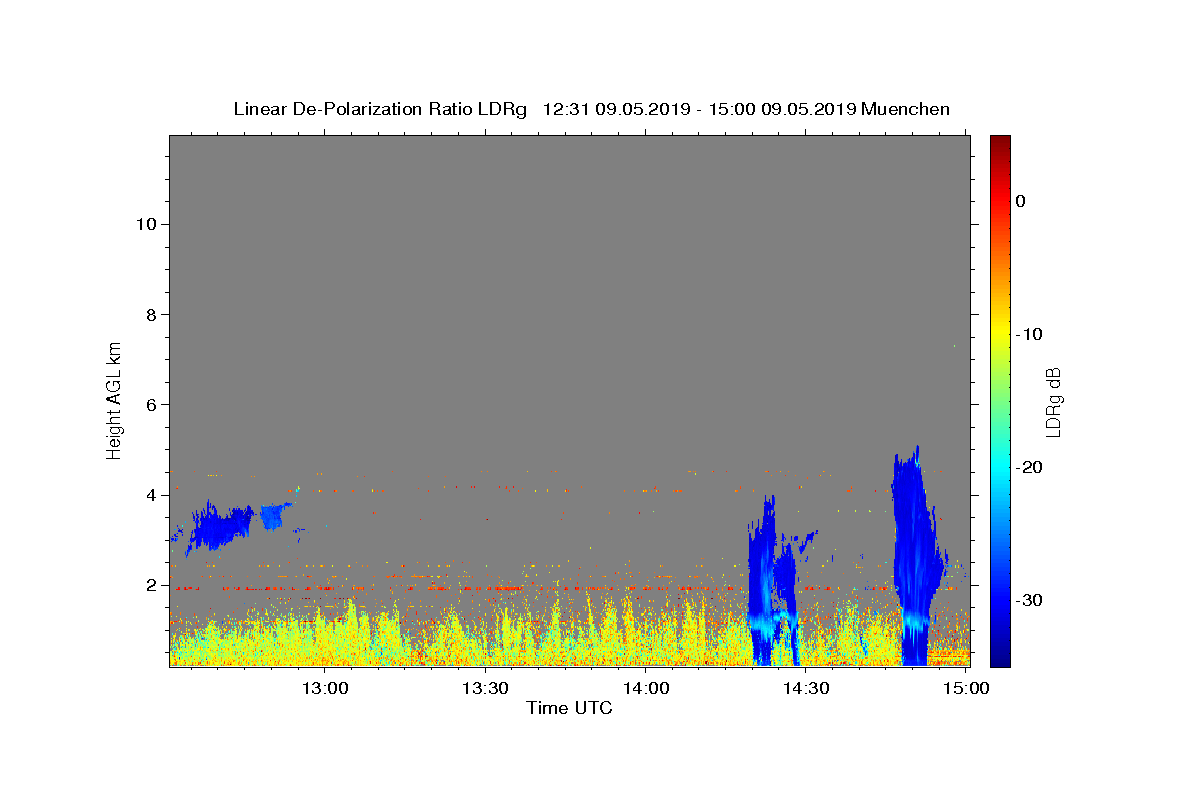
Task: Click the "LDRg dB" colorbar label
Action: [1053, 402]
